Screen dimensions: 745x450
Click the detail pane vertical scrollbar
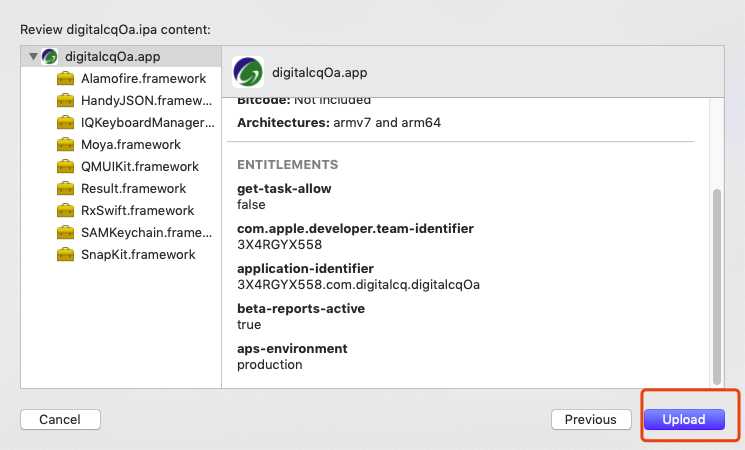point(717,287)
